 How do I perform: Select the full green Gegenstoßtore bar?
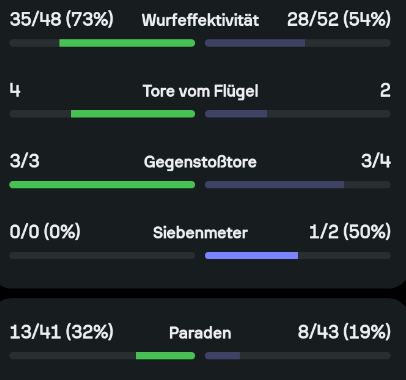(x=102, y=185)
